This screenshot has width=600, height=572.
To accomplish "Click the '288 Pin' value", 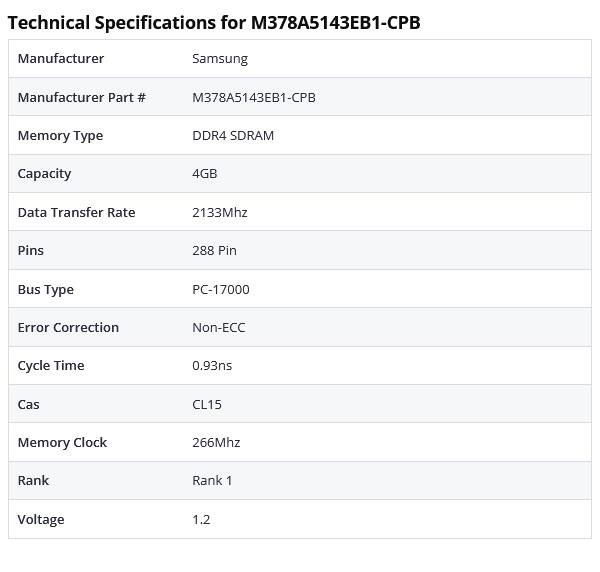I will pyautogui.click(x=214, y=250).
